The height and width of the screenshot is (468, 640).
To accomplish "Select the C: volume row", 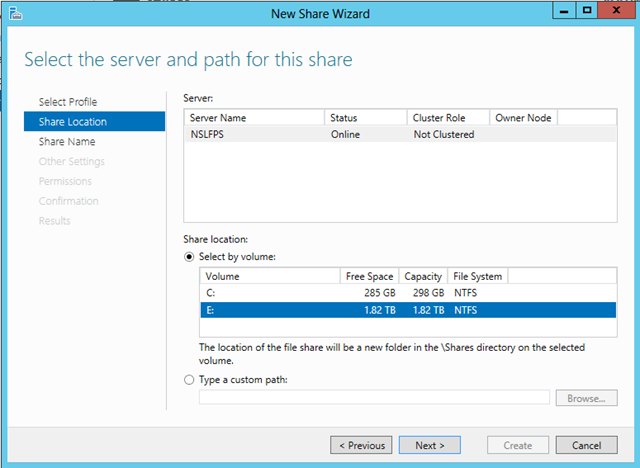I will coord(408,293).
